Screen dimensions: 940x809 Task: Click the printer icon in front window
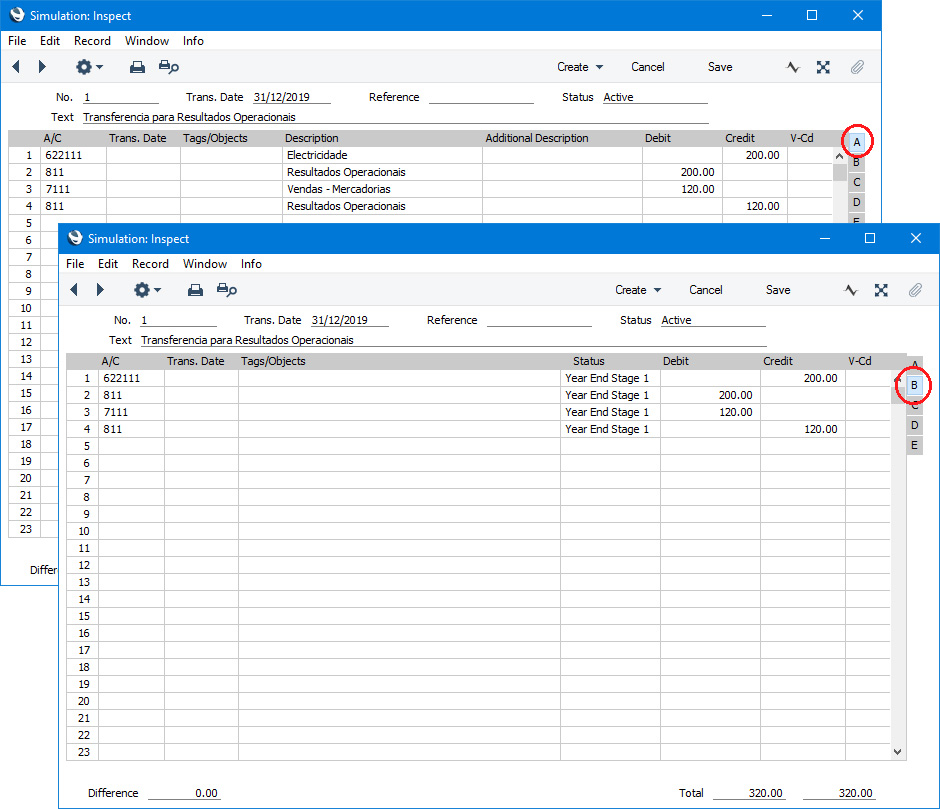pyautogui.click(x=196, y=290)
